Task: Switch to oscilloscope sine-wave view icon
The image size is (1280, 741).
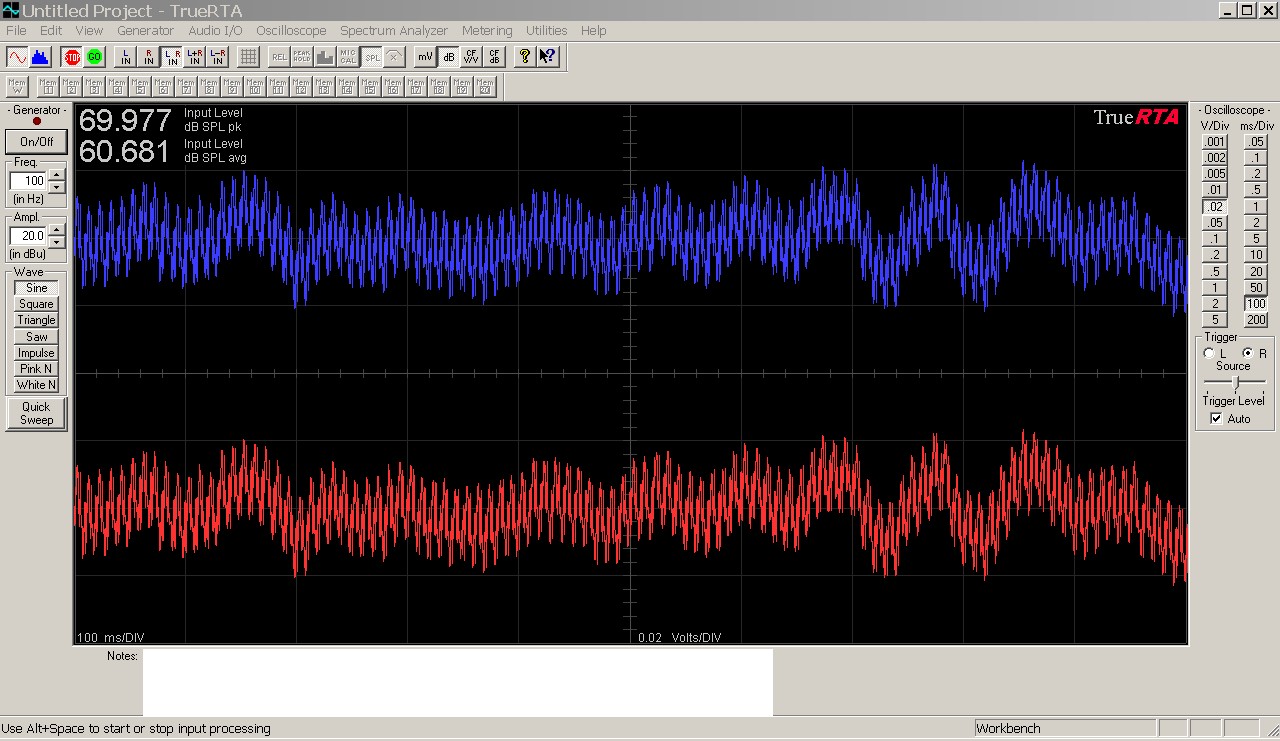Action: click(17, 57)
